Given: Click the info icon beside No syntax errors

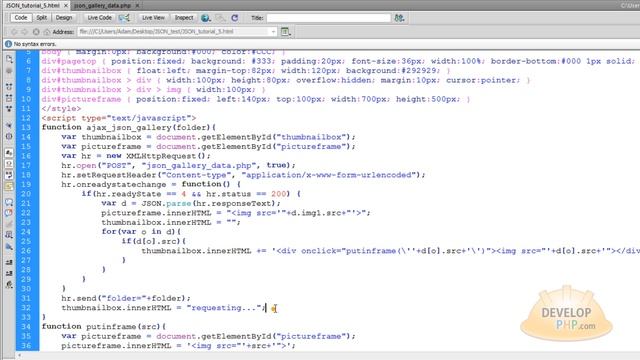Looking at the screenshot, I should tap(8, 44).
